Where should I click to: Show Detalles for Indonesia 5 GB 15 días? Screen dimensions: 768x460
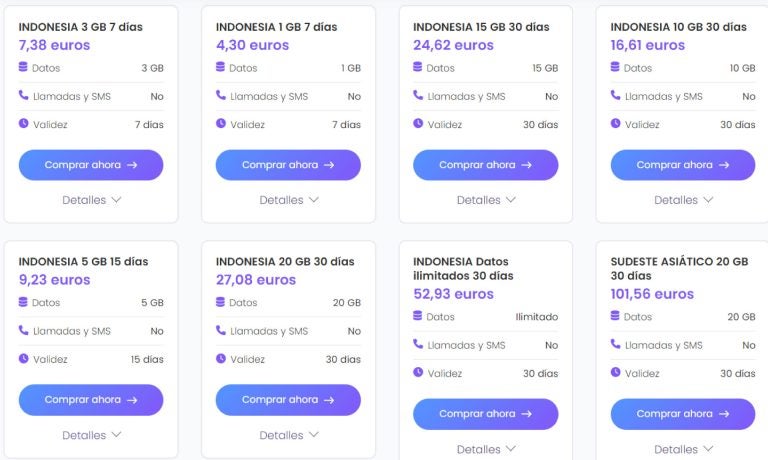point(91,435)
